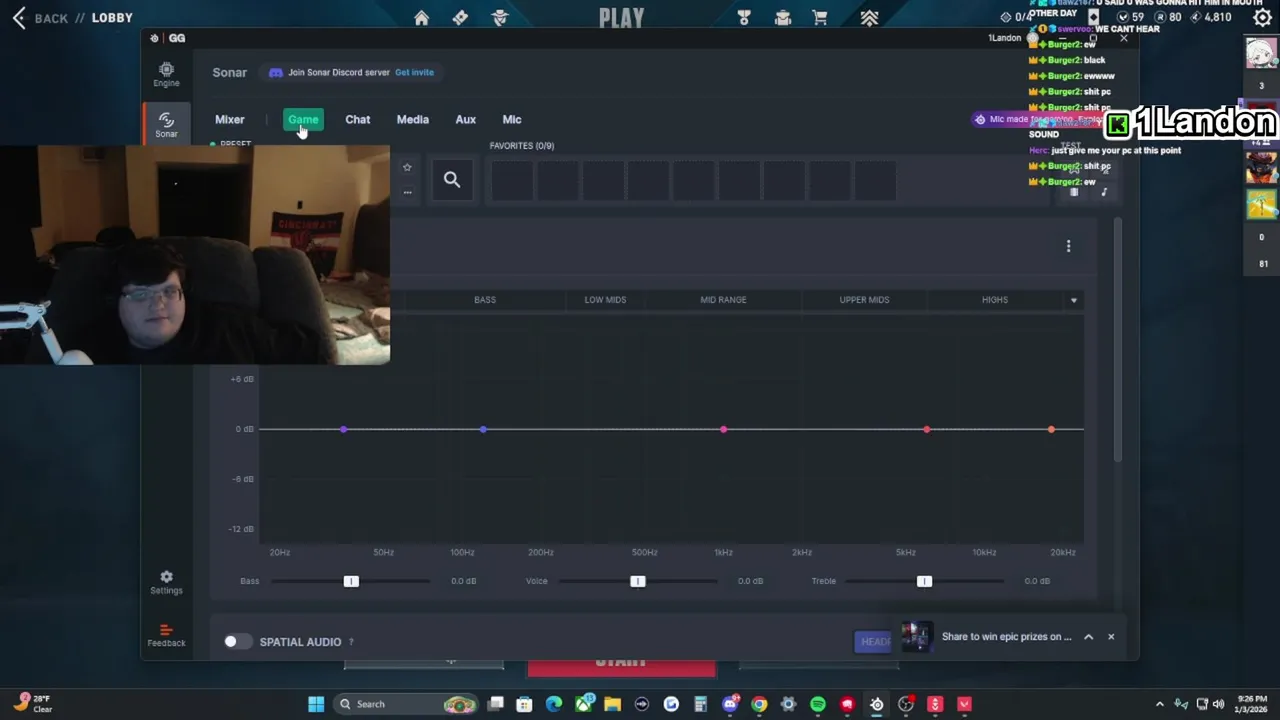Image resolution: width=1280 pixels, height=720 pixels.
Task: Open Valorant career trophy icon
Action: [x=744, y=18]
